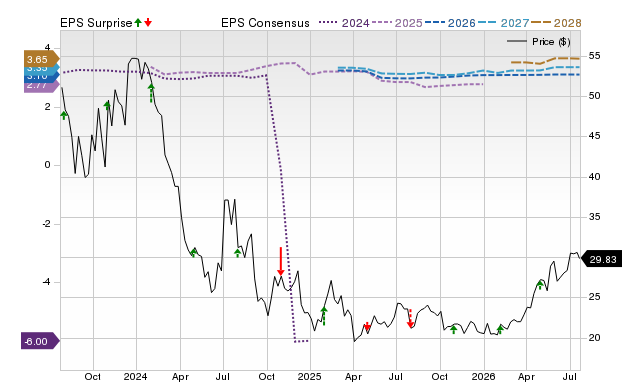The image size is (640, 382).
Task: Click the 20 label on the price axis
Action: 594,338
